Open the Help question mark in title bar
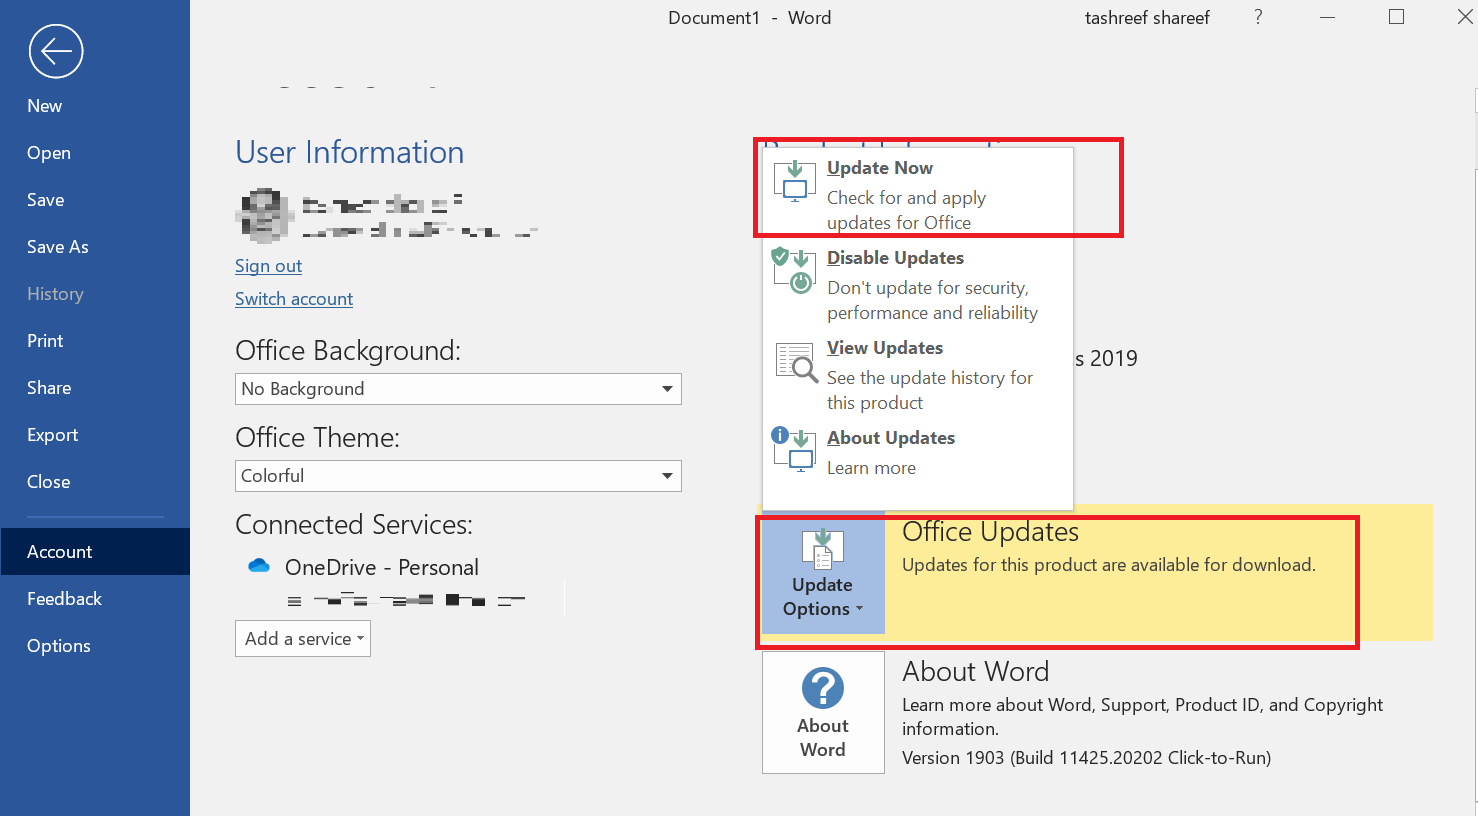 point(1258,17)
